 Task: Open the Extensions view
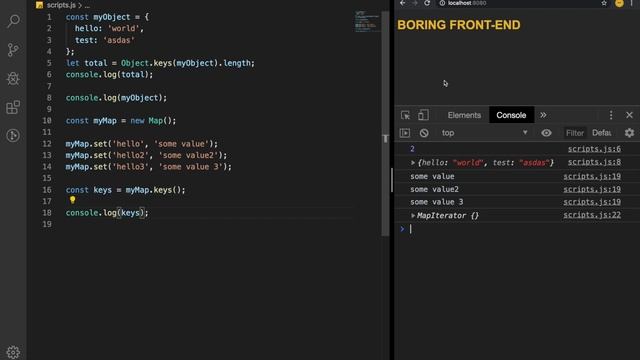pyautogui.click(x=13, y=107)
